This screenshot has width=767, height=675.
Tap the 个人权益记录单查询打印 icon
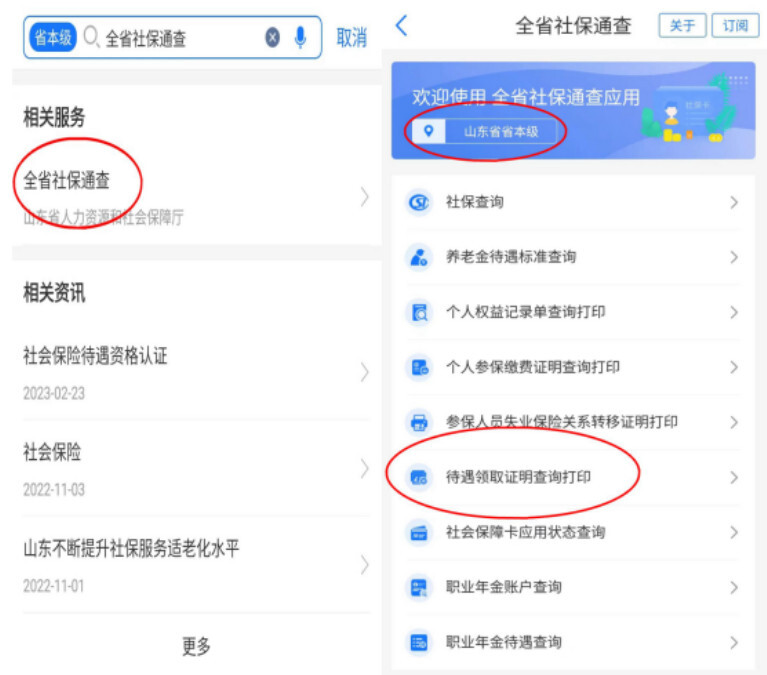(x=419, y=313)
